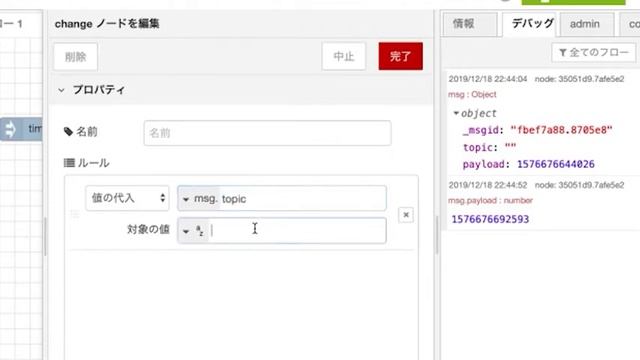Screen dimensions: 640x360
Task: Click the rule drag handle icon
Action: (x=75, y=214)
